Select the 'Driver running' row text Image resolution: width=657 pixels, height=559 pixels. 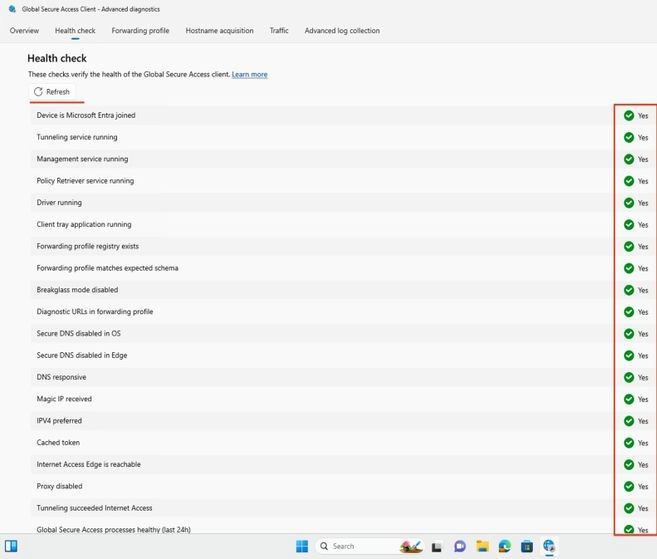coord(59,202)
